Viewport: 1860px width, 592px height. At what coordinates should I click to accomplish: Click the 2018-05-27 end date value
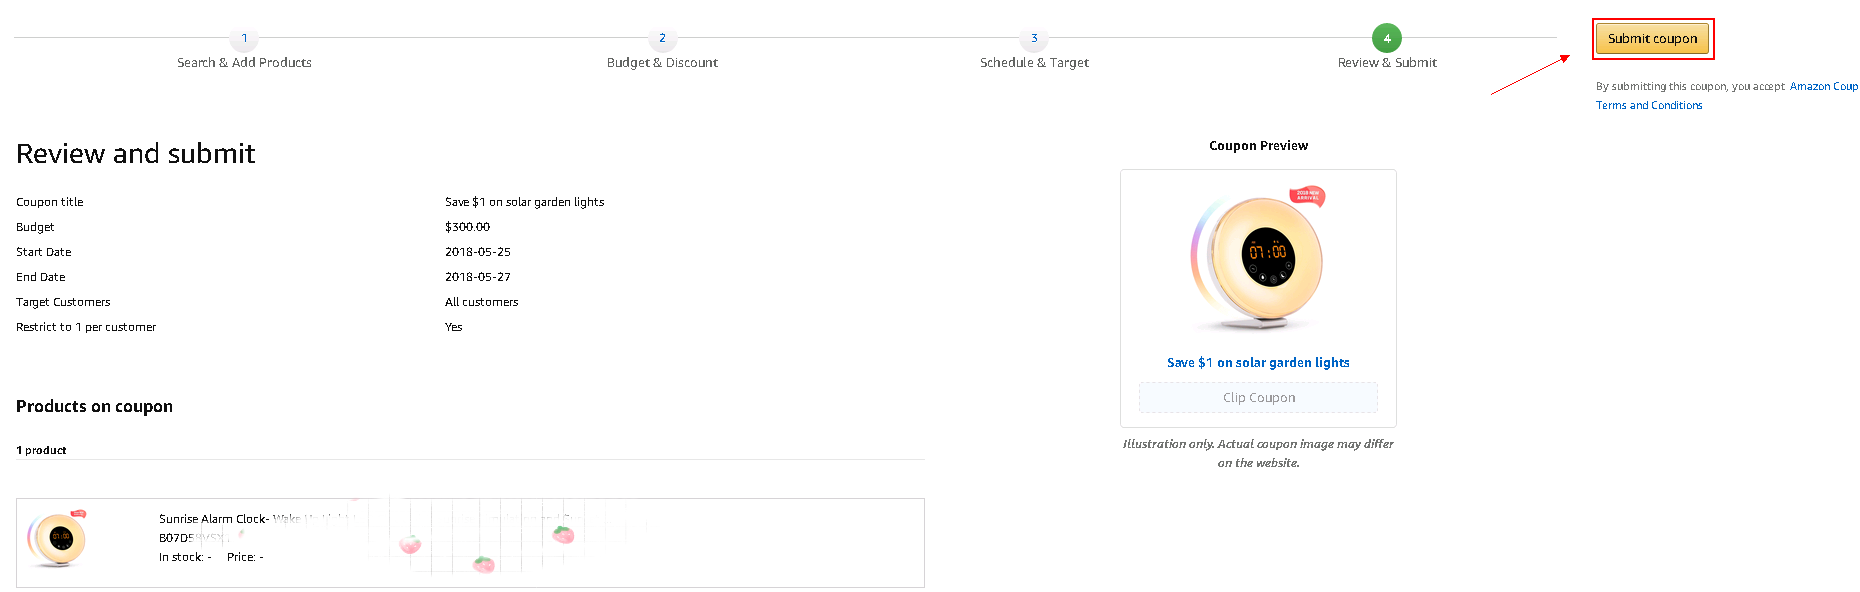coord(477,277)
